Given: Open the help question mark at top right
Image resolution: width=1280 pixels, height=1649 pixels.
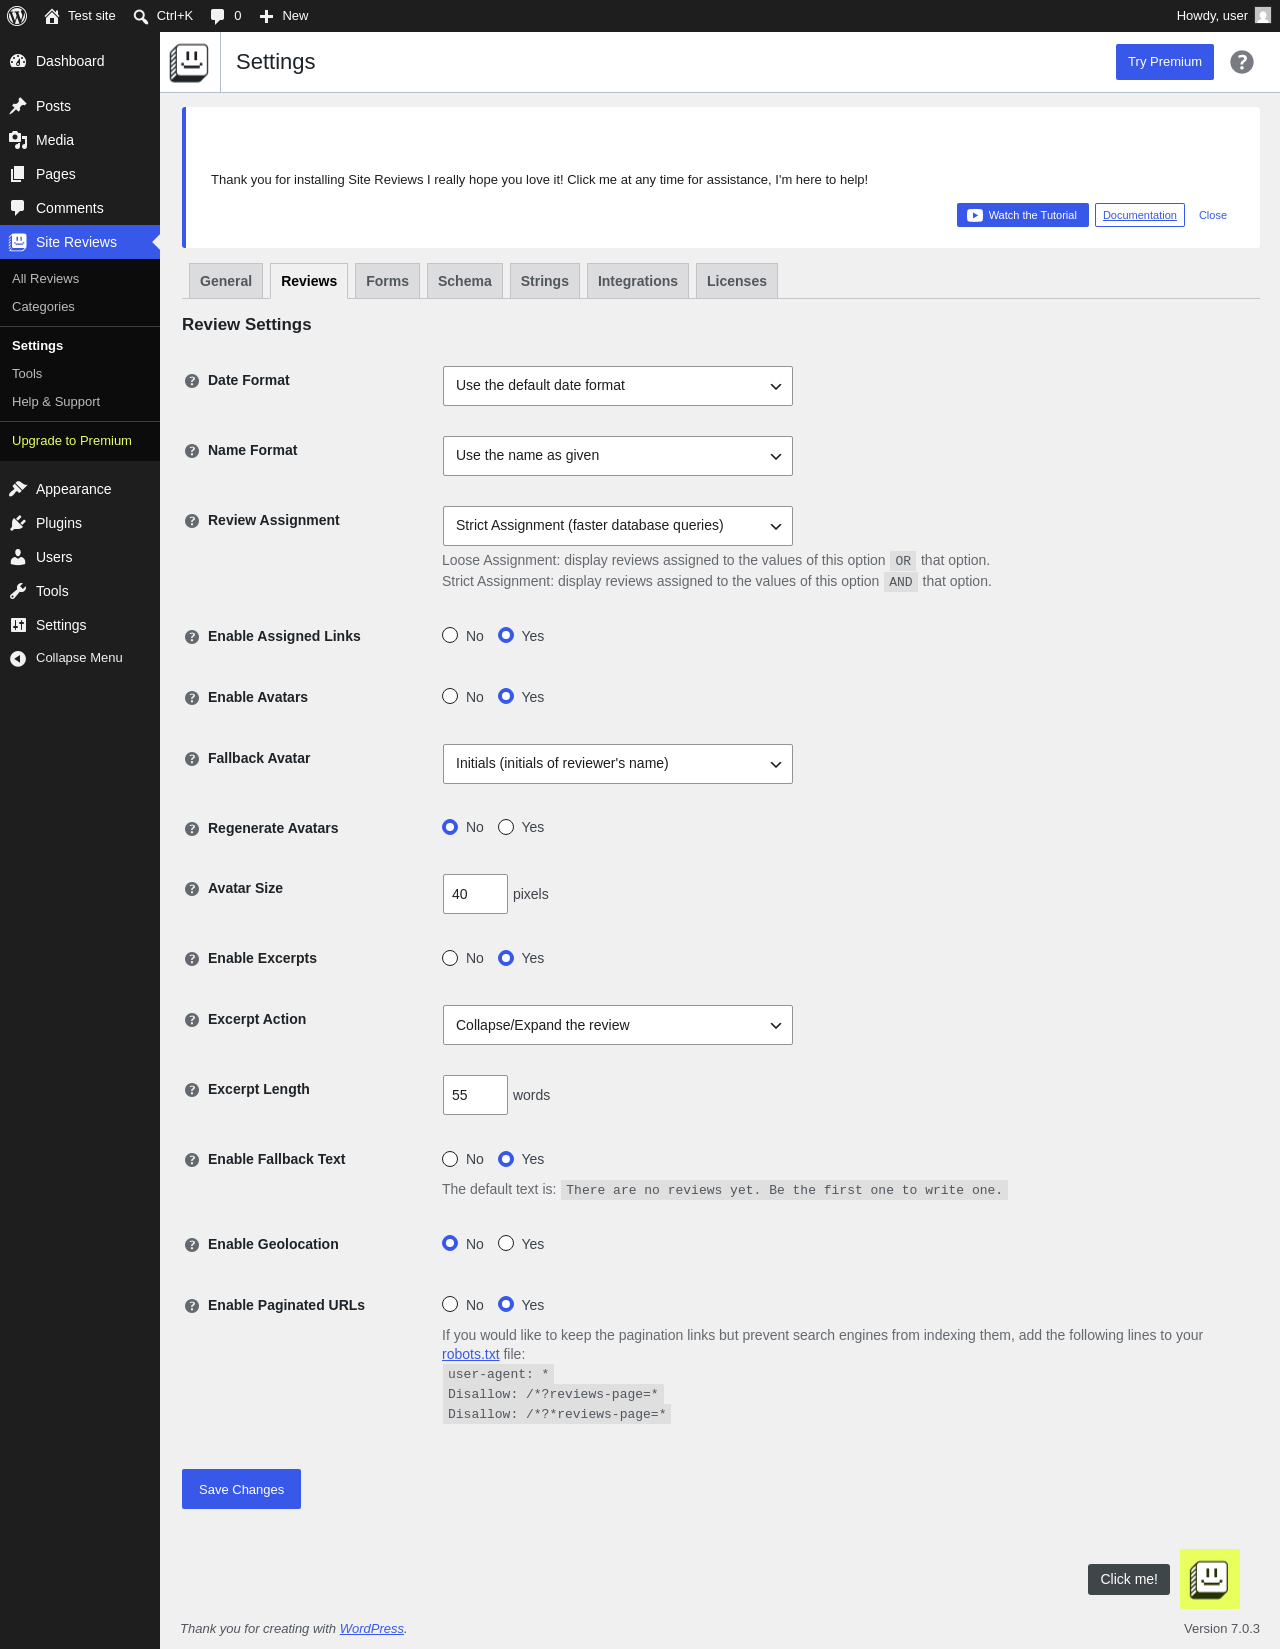Looking at the screenshot, I should tap(1242, 62).
